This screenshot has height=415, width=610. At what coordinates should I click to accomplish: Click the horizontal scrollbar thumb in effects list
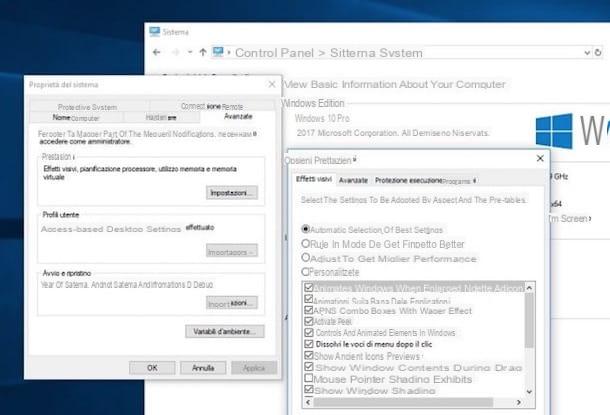point(403,402)
